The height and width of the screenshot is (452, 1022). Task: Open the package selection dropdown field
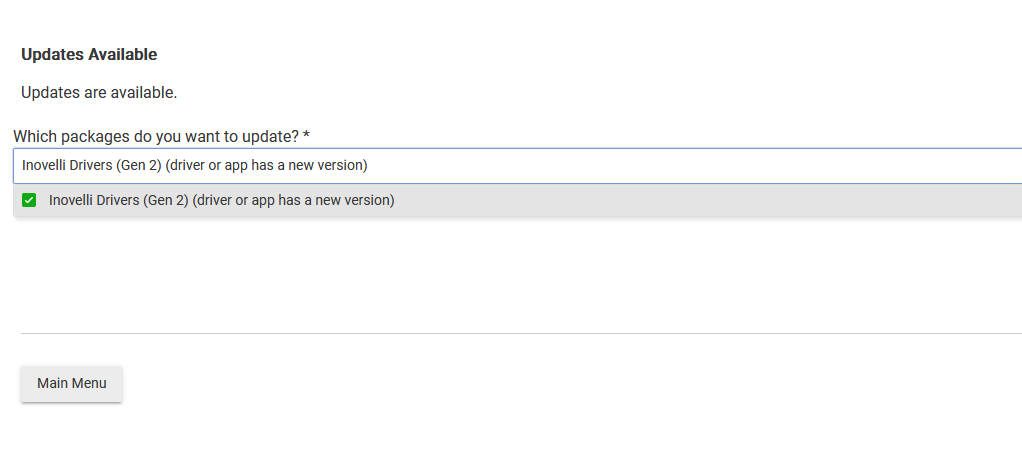click(518, 166)
